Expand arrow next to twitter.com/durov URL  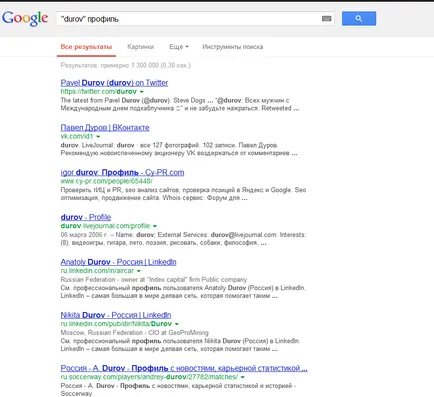[x=142, y=92]
